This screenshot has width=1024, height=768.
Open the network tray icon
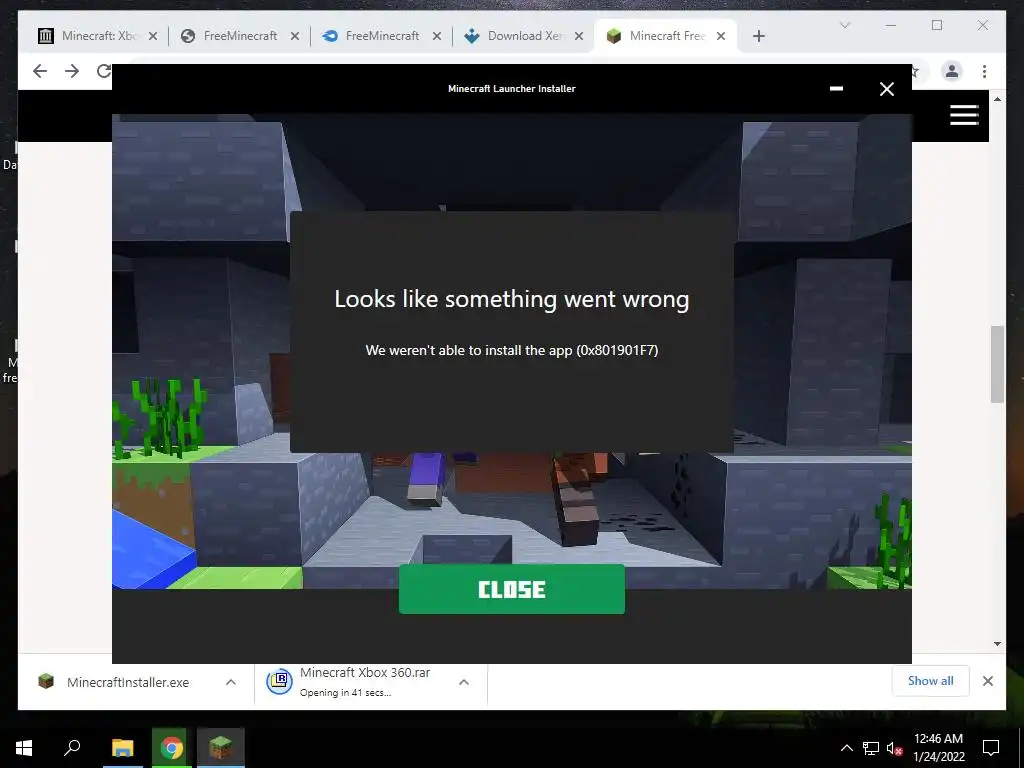point(871,748)
